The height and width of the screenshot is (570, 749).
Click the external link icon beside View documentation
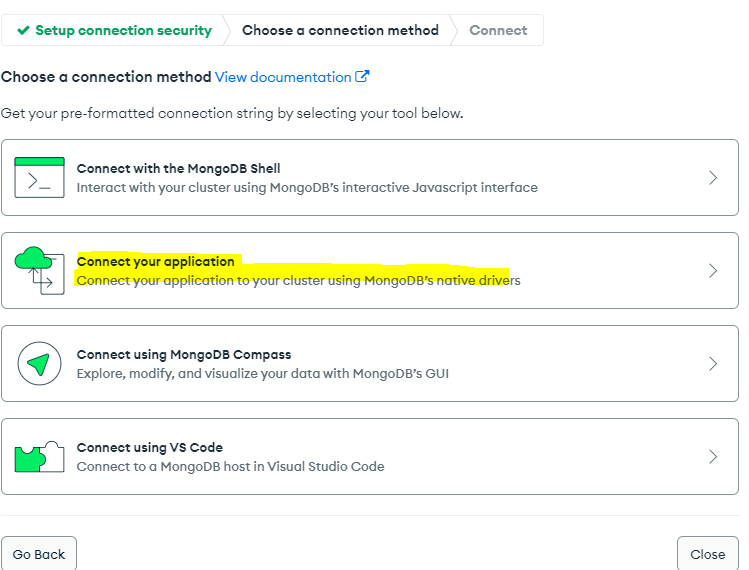click(362, 77)
